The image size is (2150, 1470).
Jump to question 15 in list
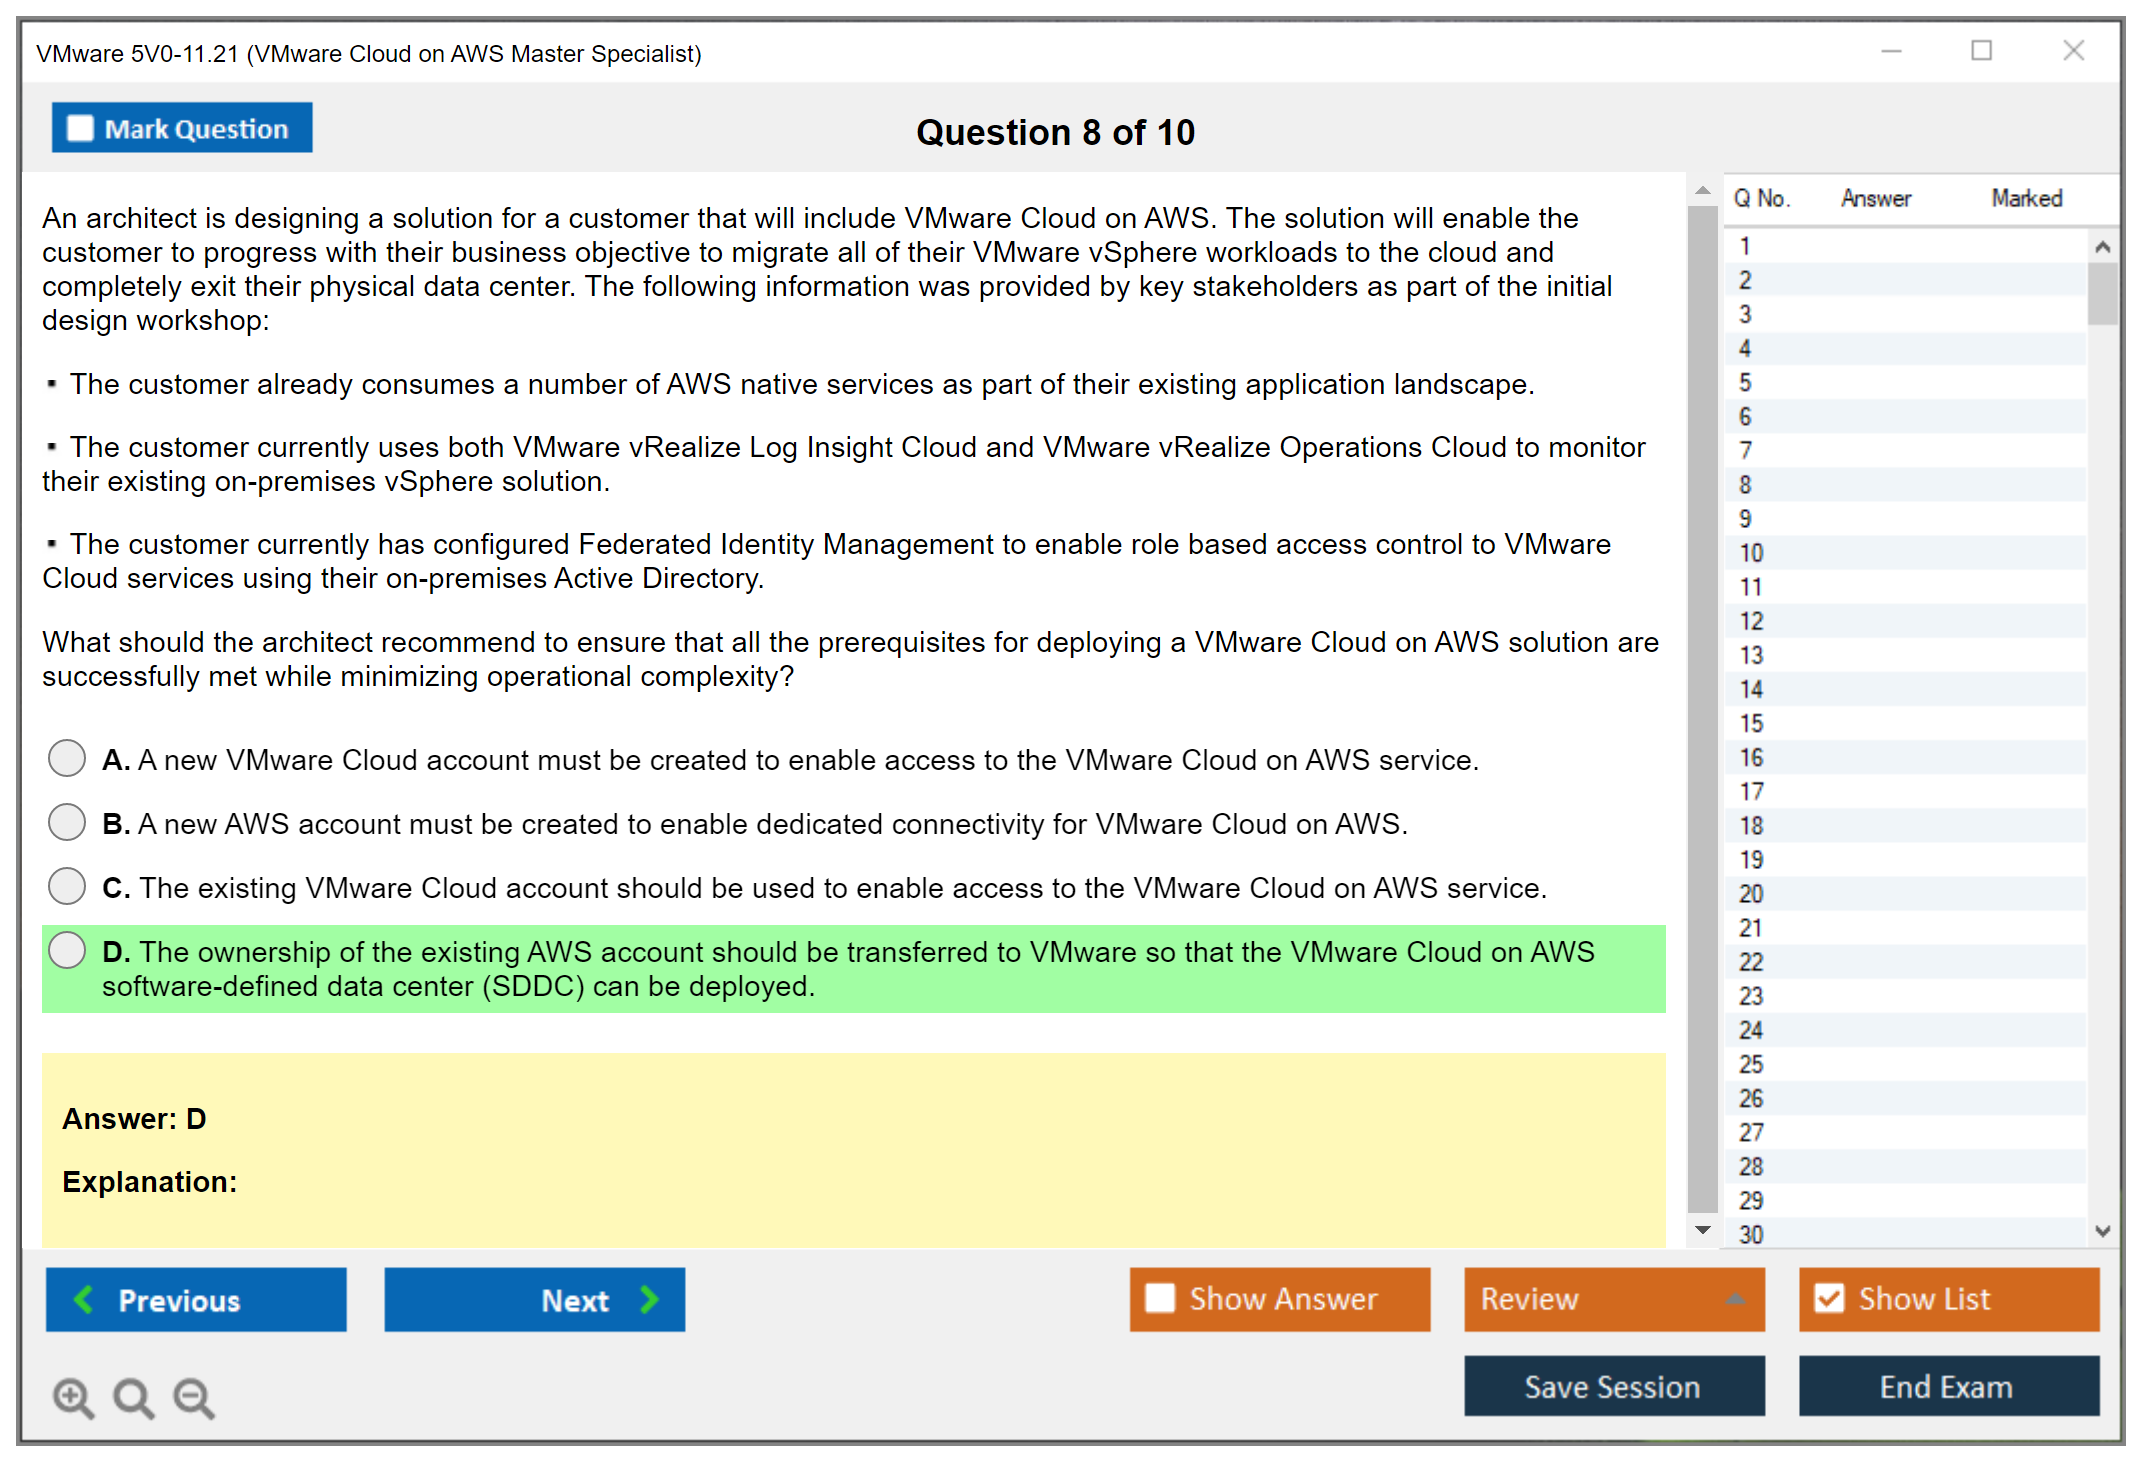click(1751, 723)
